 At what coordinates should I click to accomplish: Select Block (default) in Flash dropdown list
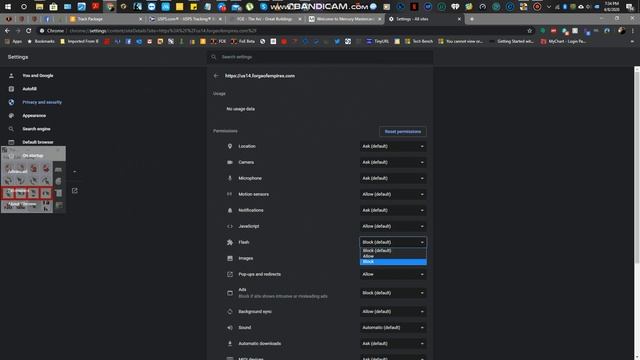pos(393,251)
